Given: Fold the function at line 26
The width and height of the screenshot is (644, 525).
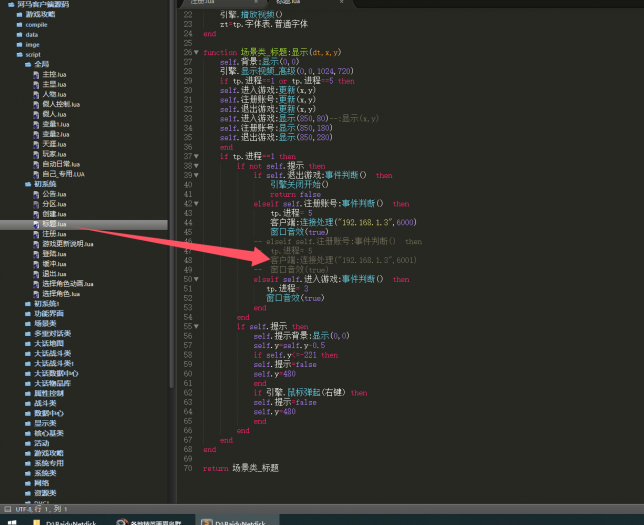Looking at the screenshot, I should coord(196,52).
